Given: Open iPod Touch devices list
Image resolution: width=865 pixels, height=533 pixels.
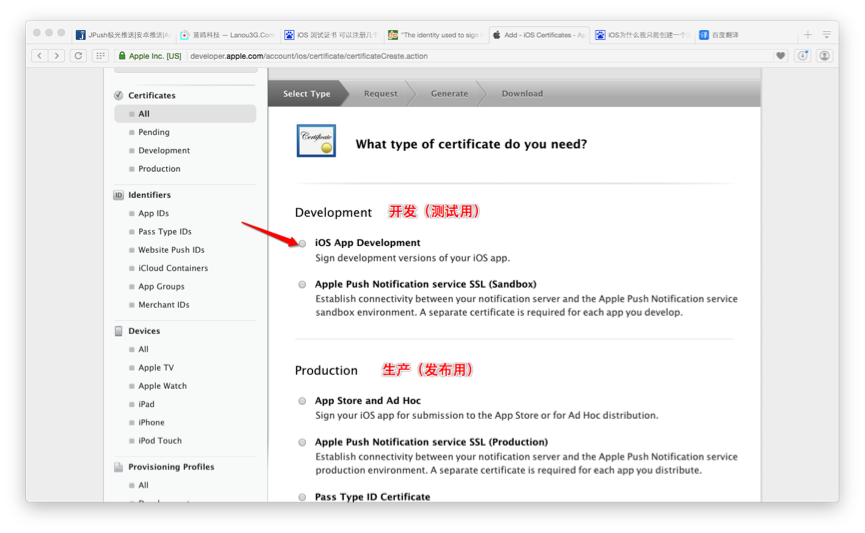Looking at the screenshot, I should (159, 440).
